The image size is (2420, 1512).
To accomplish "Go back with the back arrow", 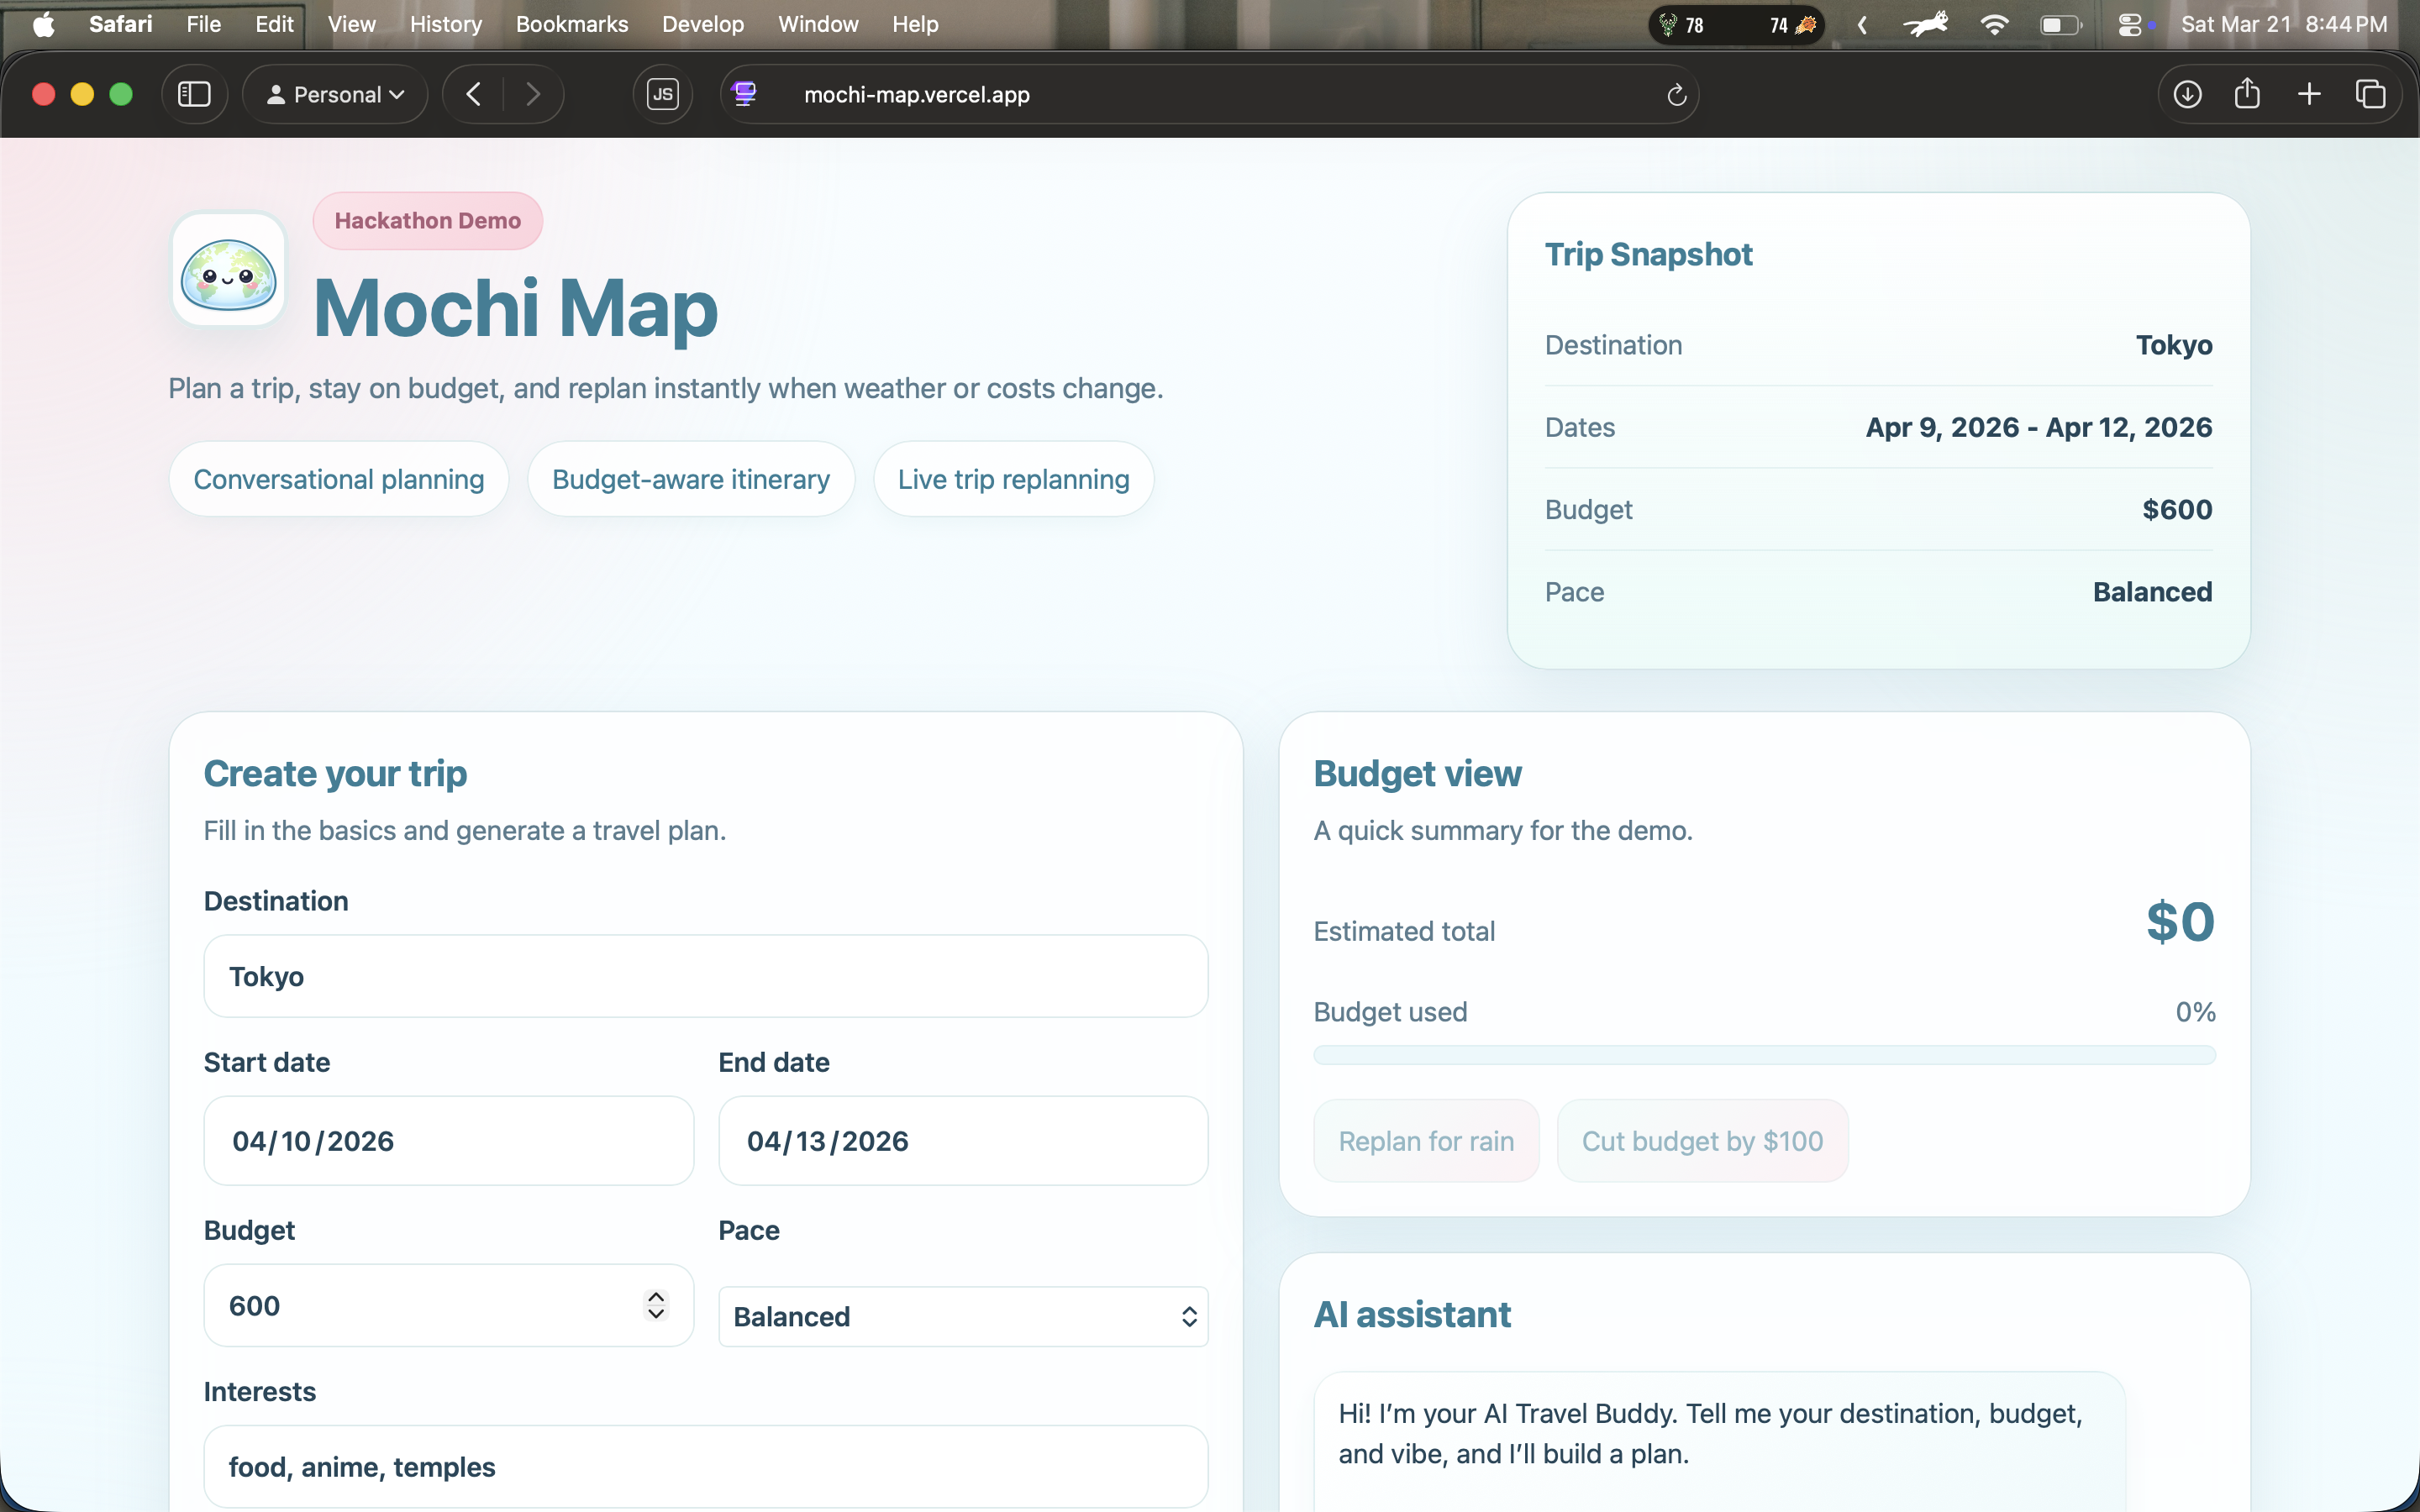I will pyautogui.click(x=474, y=94).
